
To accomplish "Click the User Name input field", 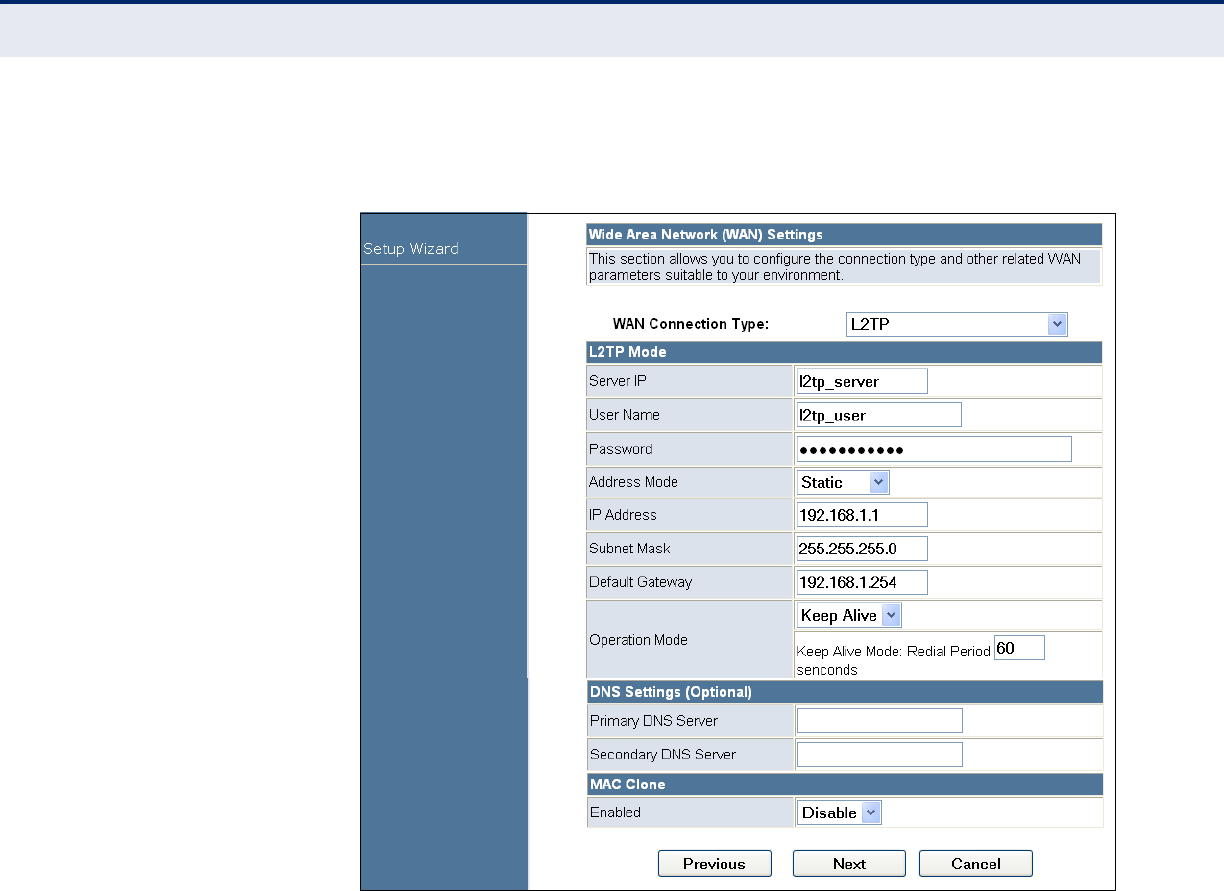I will [879, 415].
